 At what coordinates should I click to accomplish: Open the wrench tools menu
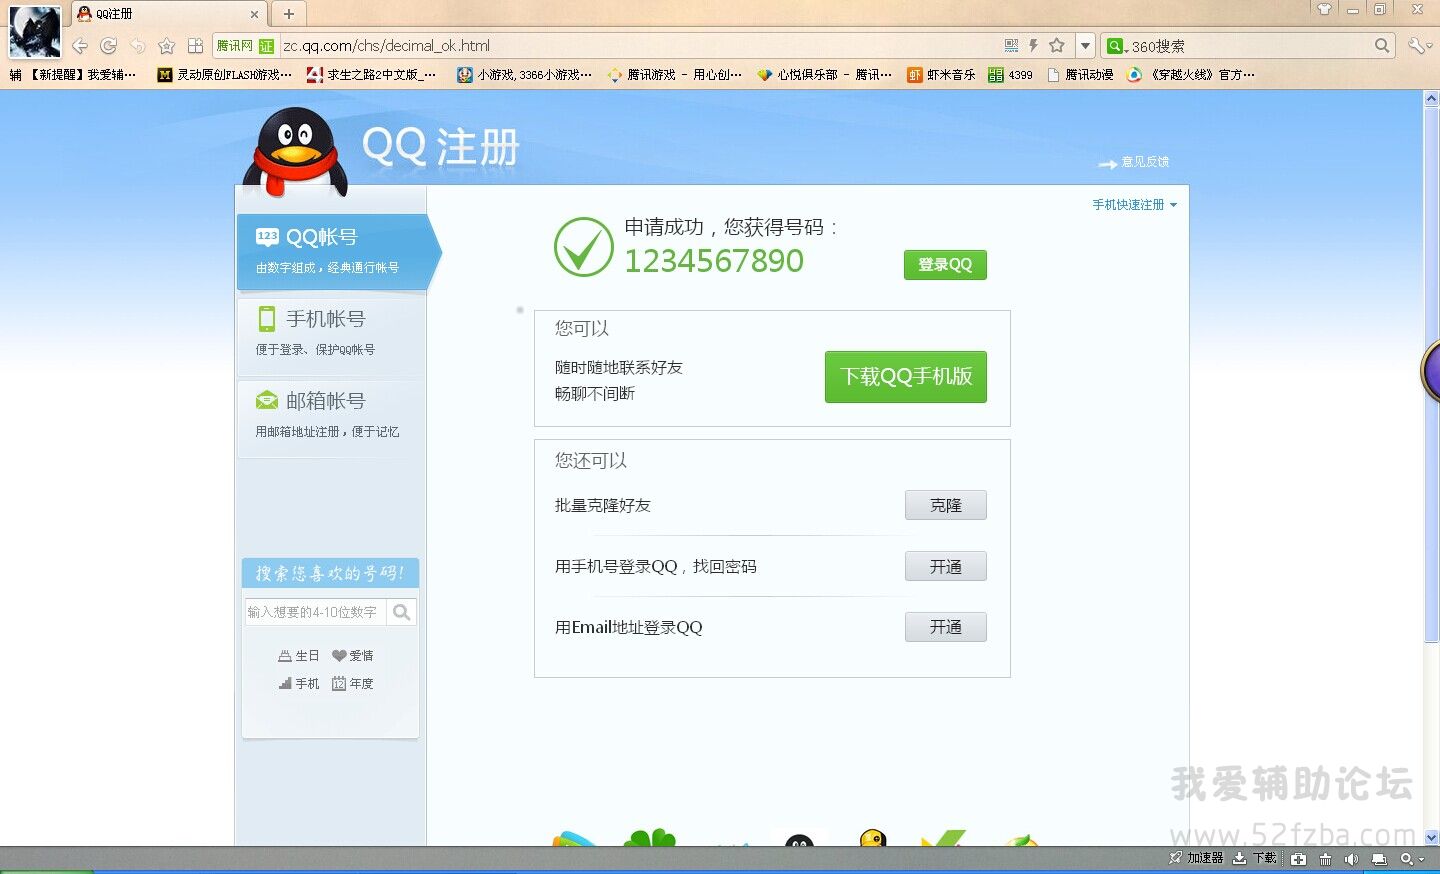pos(1419,46)
